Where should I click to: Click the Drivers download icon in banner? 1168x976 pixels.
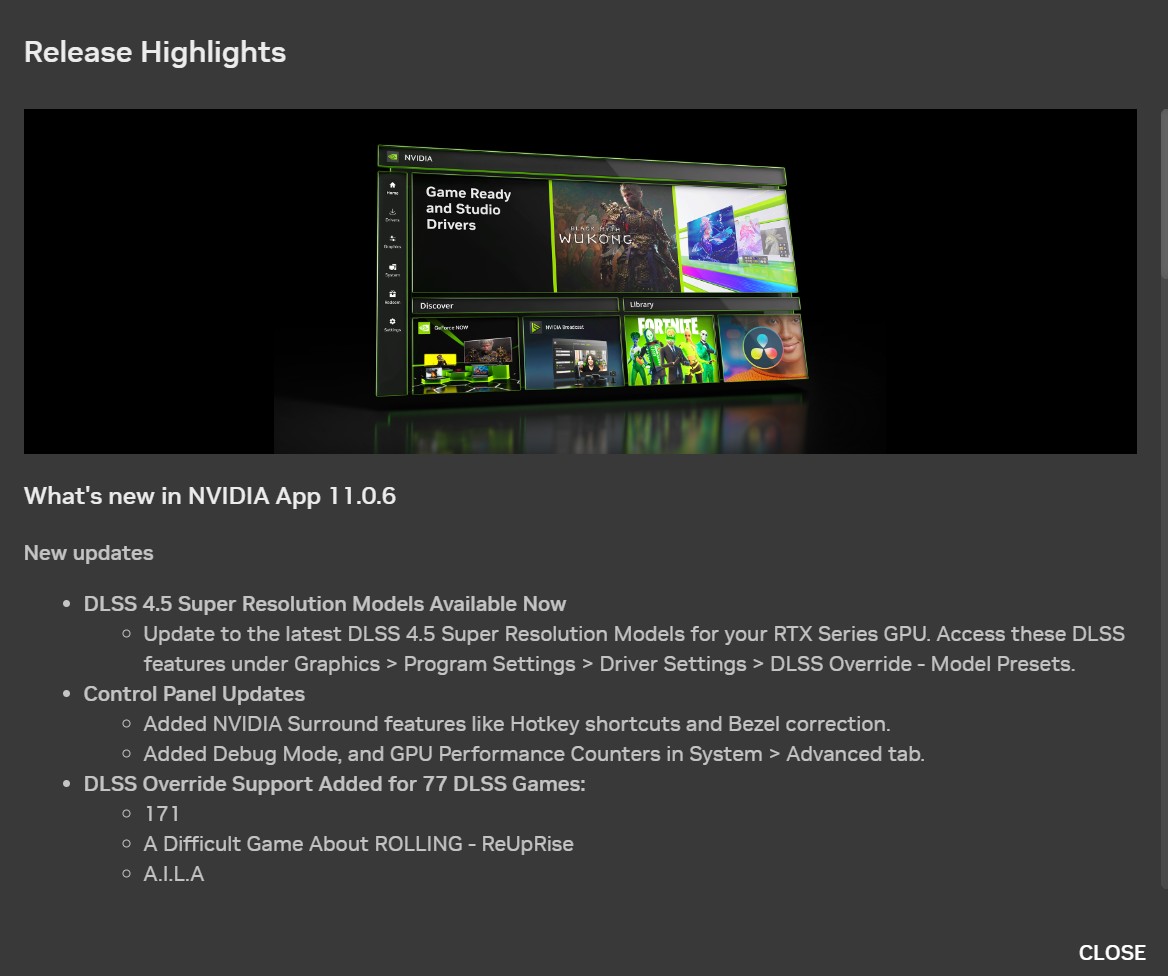tap(392, 214)
